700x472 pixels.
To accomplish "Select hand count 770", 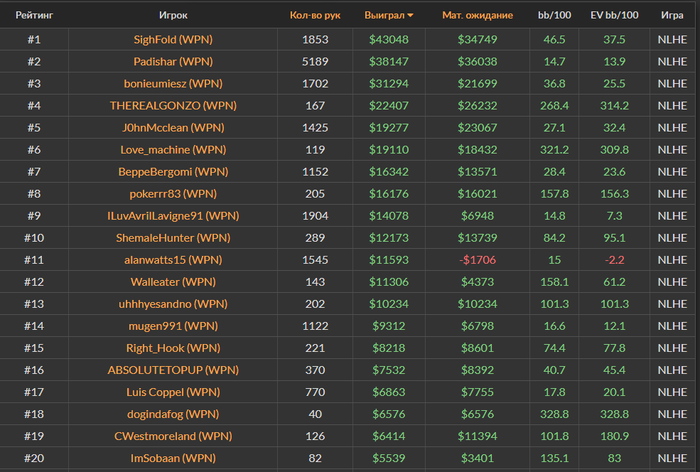I will [315, 392].
